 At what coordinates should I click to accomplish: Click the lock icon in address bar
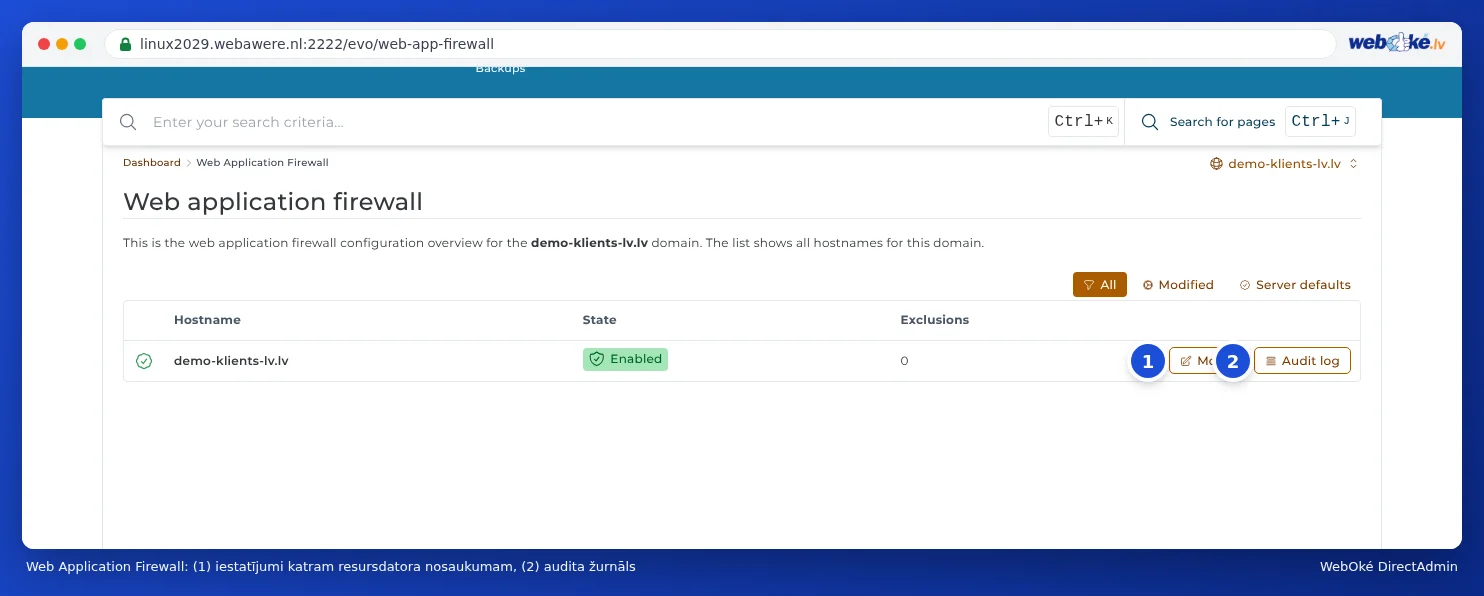click(x=125, y=44)
